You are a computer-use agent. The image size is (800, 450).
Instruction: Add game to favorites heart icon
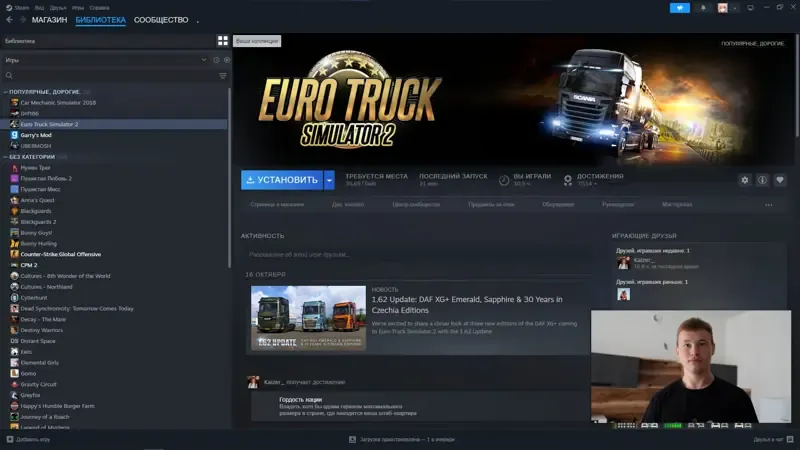(780, 180)
